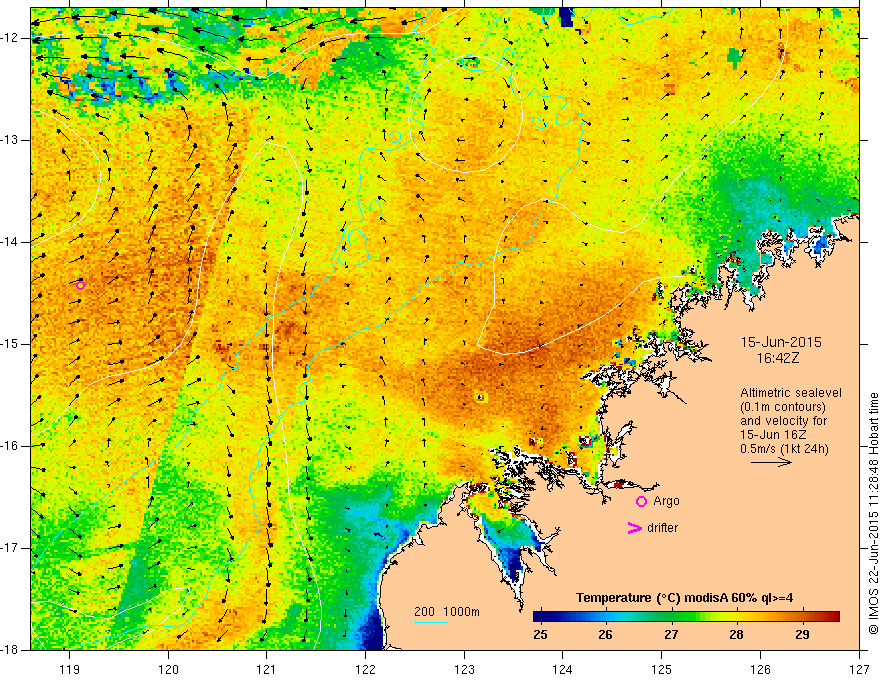This screenshot has height=680, width=880.
Task: Select the 'drifter' legend label
Action: (662, 528)
